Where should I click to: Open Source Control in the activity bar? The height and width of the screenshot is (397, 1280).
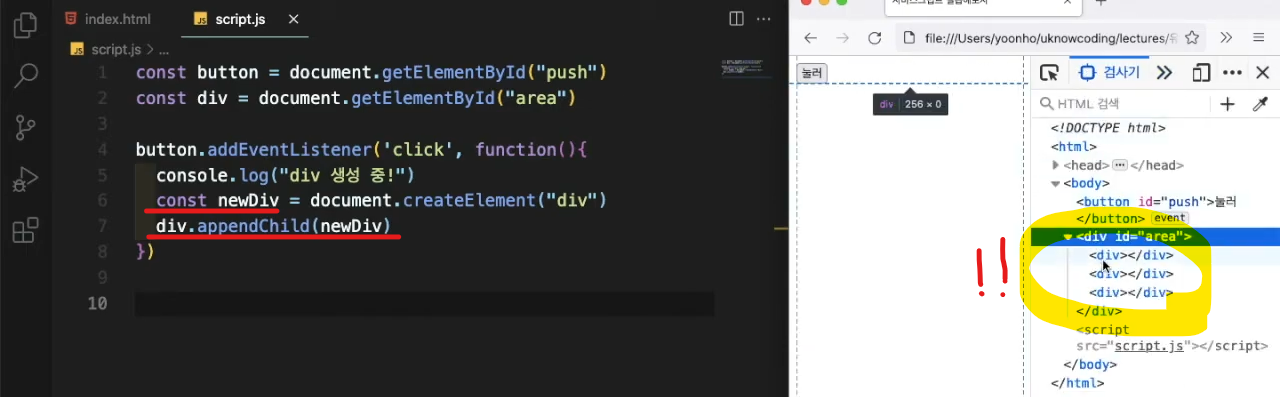(x=25, y=128)
